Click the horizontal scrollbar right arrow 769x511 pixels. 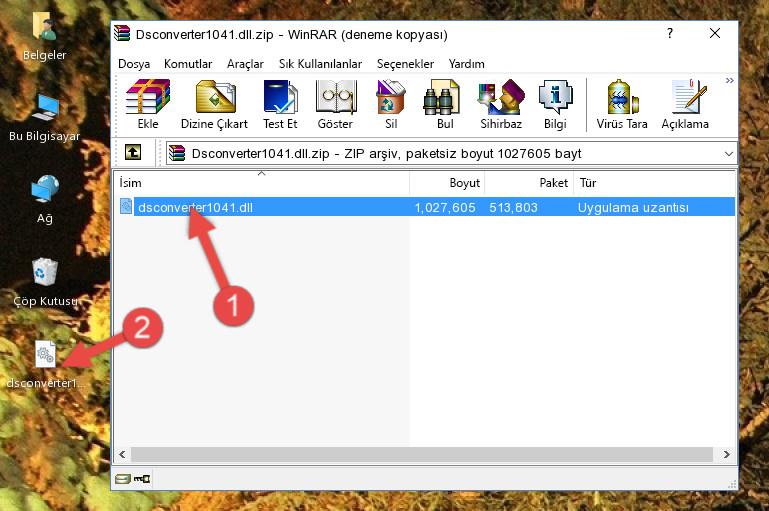pos(726,455)
